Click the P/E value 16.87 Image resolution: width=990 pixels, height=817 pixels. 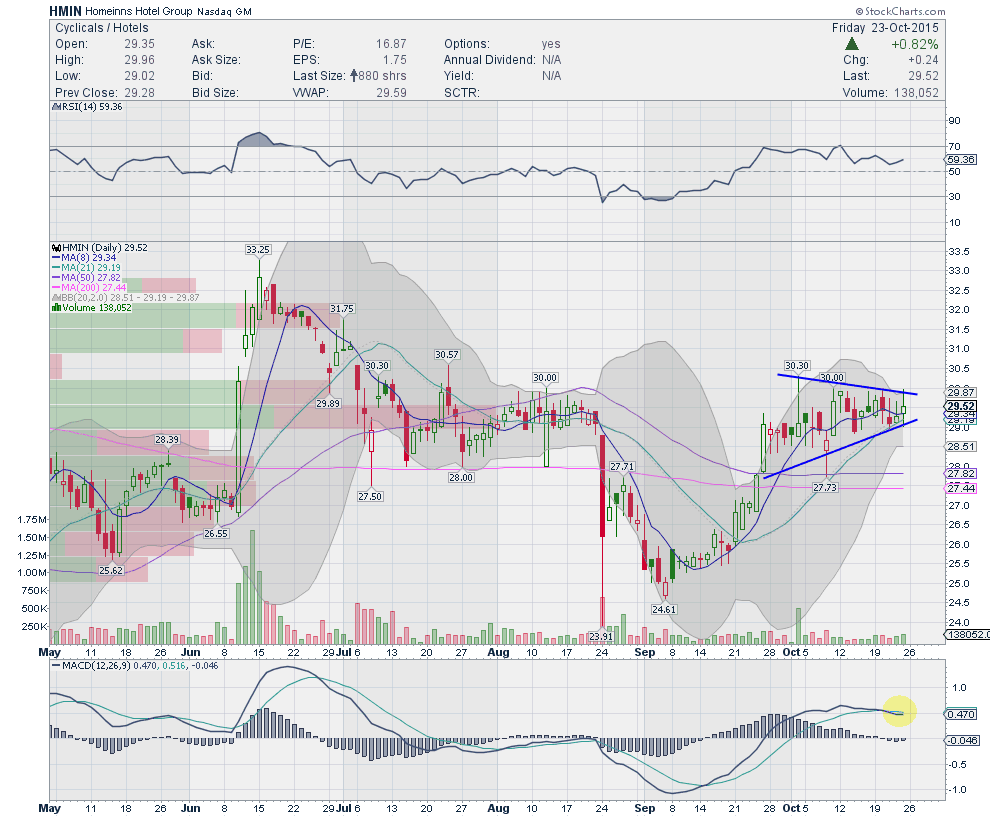click(x=391, y=44)
